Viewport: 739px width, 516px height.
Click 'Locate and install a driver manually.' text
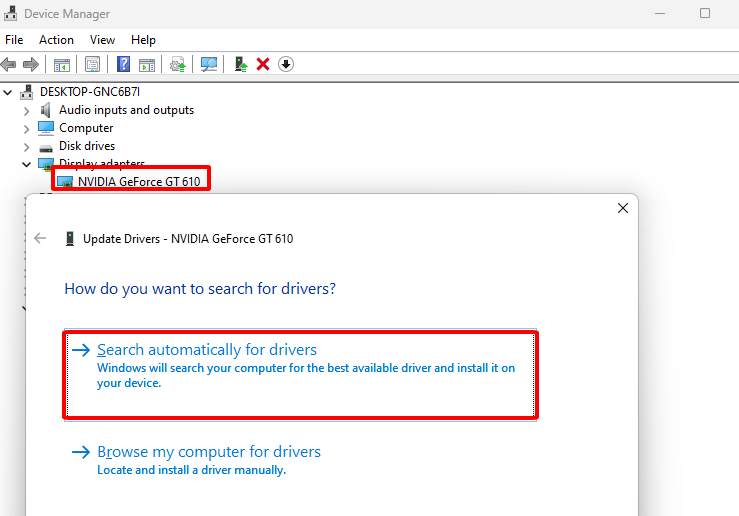pyautogui.click(x=191, y=470)
